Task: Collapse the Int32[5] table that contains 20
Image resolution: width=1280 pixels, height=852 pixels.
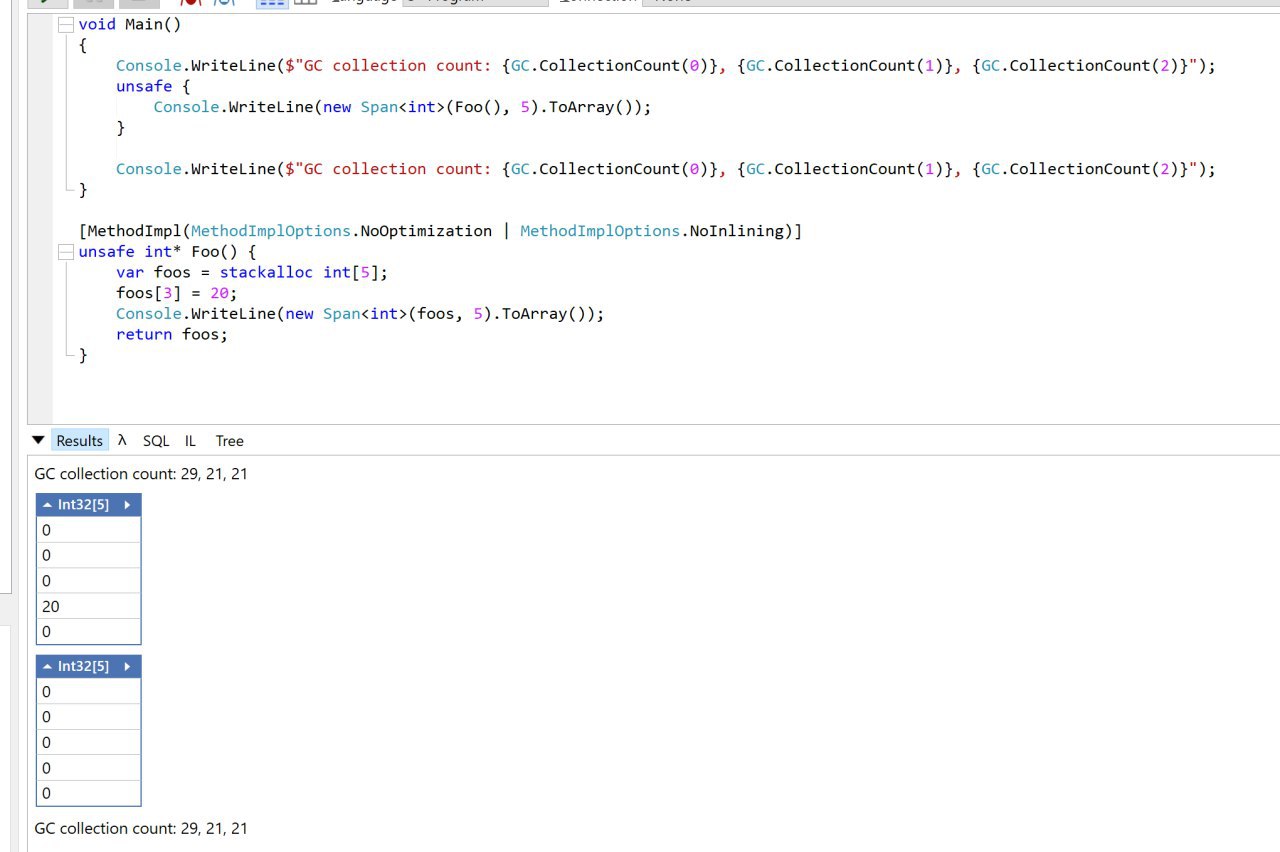Action: click(47, 505)
